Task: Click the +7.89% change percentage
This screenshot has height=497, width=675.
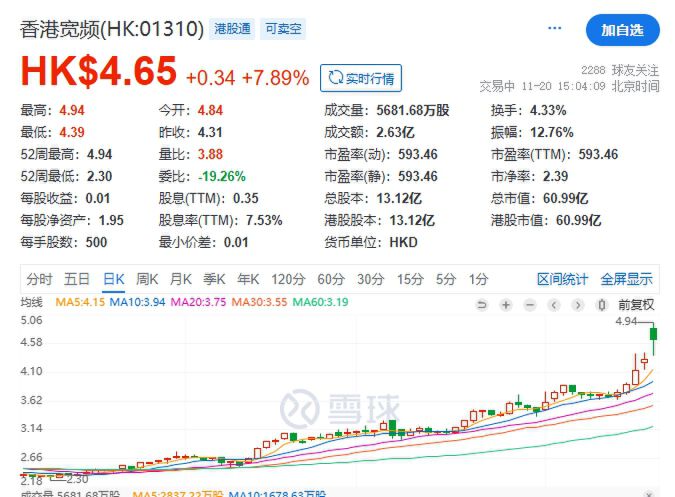Action: 276,78
